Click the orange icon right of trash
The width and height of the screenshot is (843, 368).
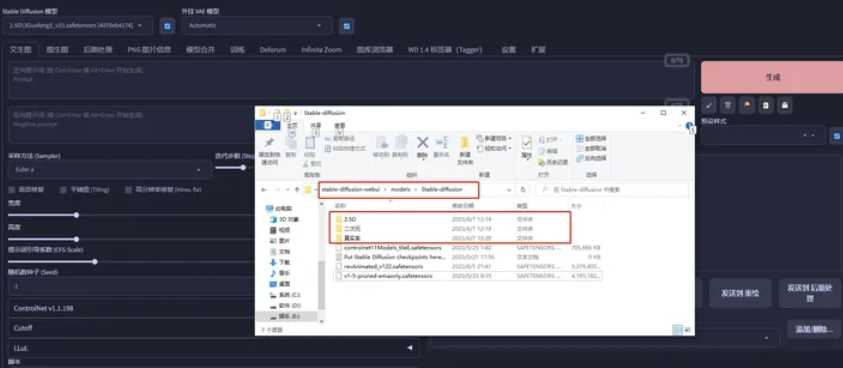746,105
